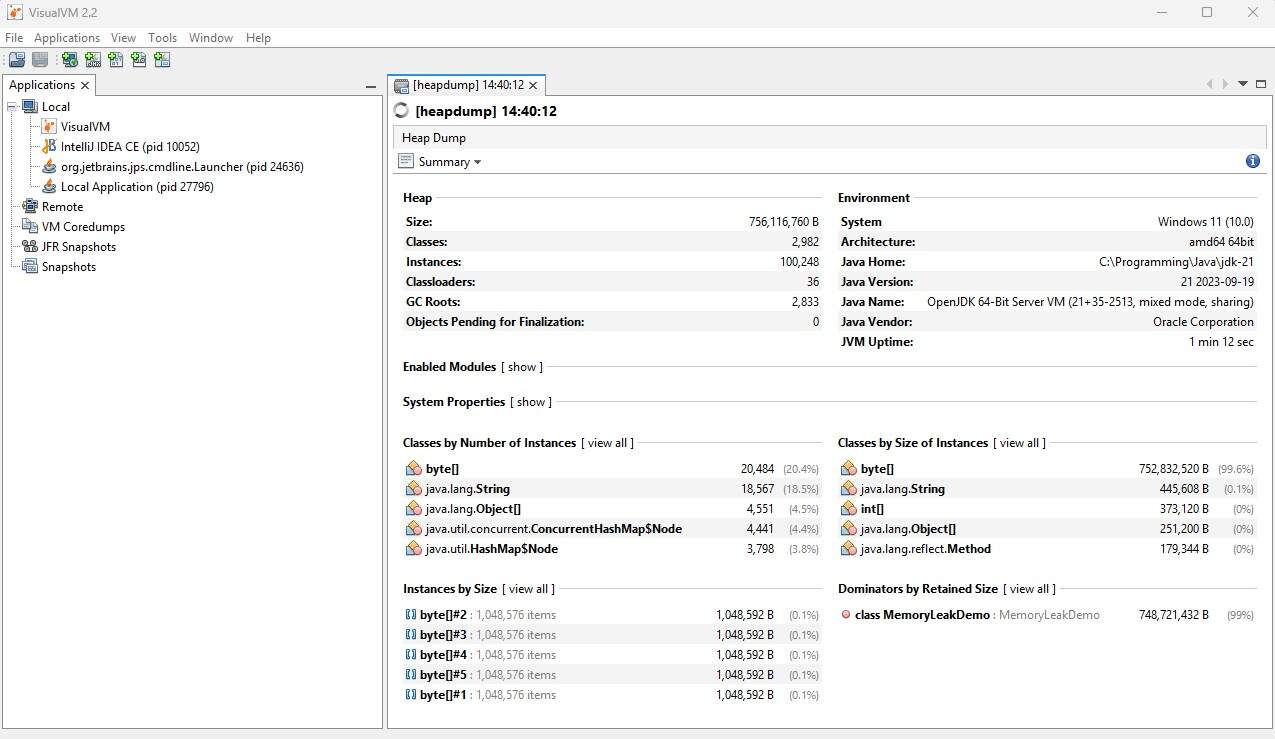This screenshot has width=1275, height=739.
Task: Click the Add VM Coredump toolbar icon
Action: (115, 59)
